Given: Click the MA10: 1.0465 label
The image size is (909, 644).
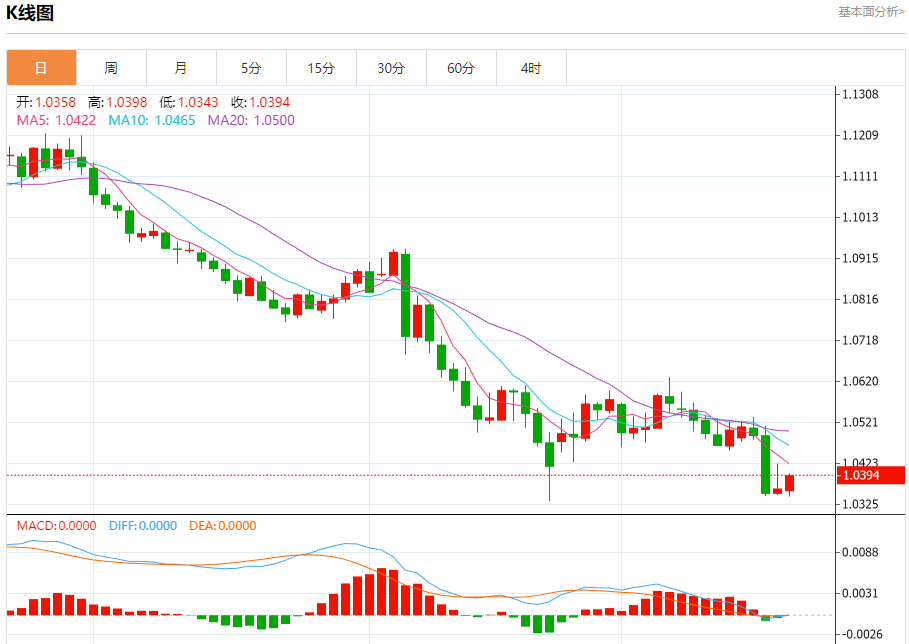Looking at the screenshot, I should [152, 121].
